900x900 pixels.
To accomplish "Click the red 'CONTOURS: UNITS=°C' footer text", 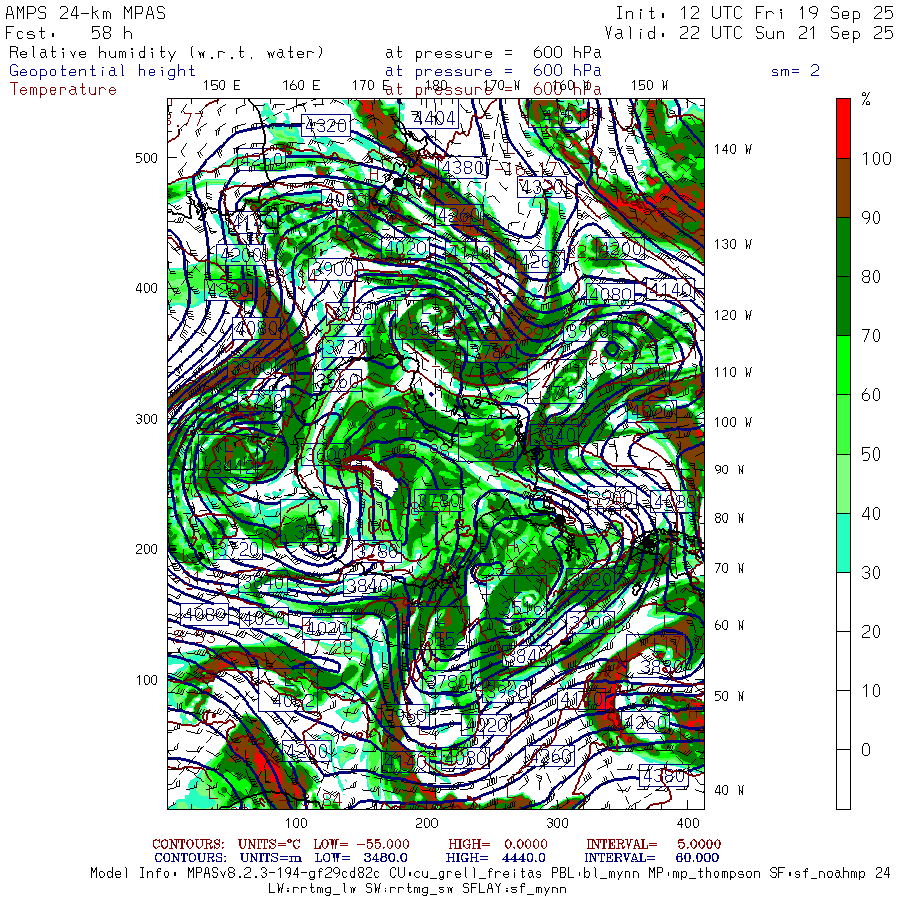I will [226, 844].
